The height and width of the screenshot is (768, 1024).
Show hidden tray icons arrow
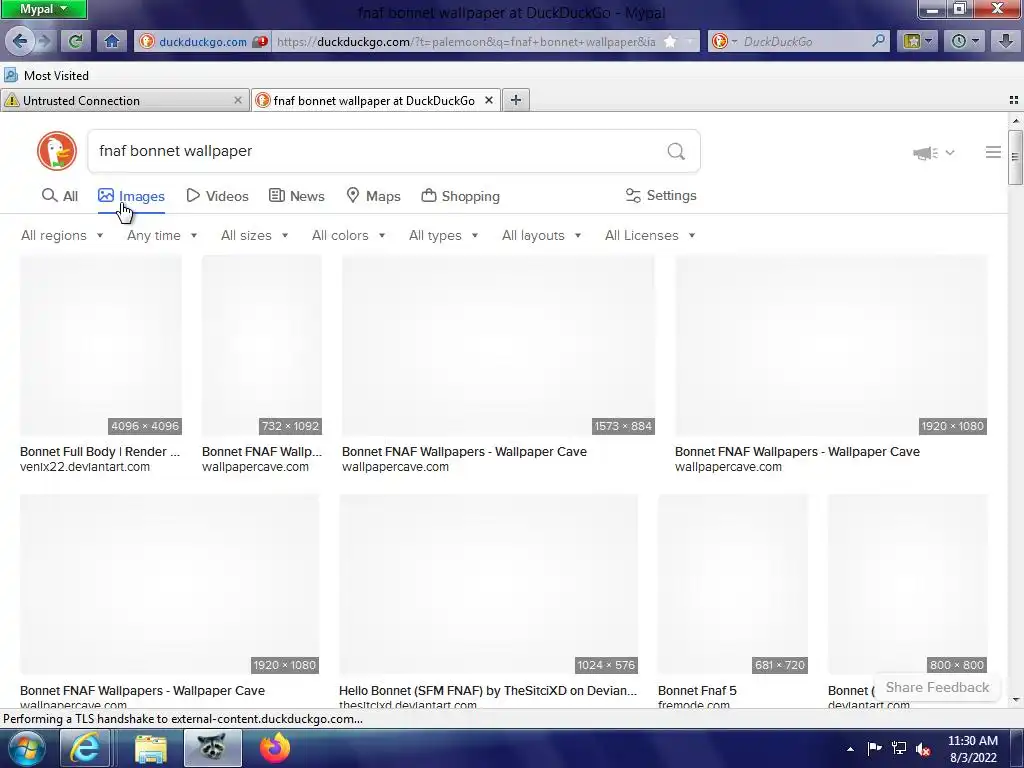click(850, 749)
